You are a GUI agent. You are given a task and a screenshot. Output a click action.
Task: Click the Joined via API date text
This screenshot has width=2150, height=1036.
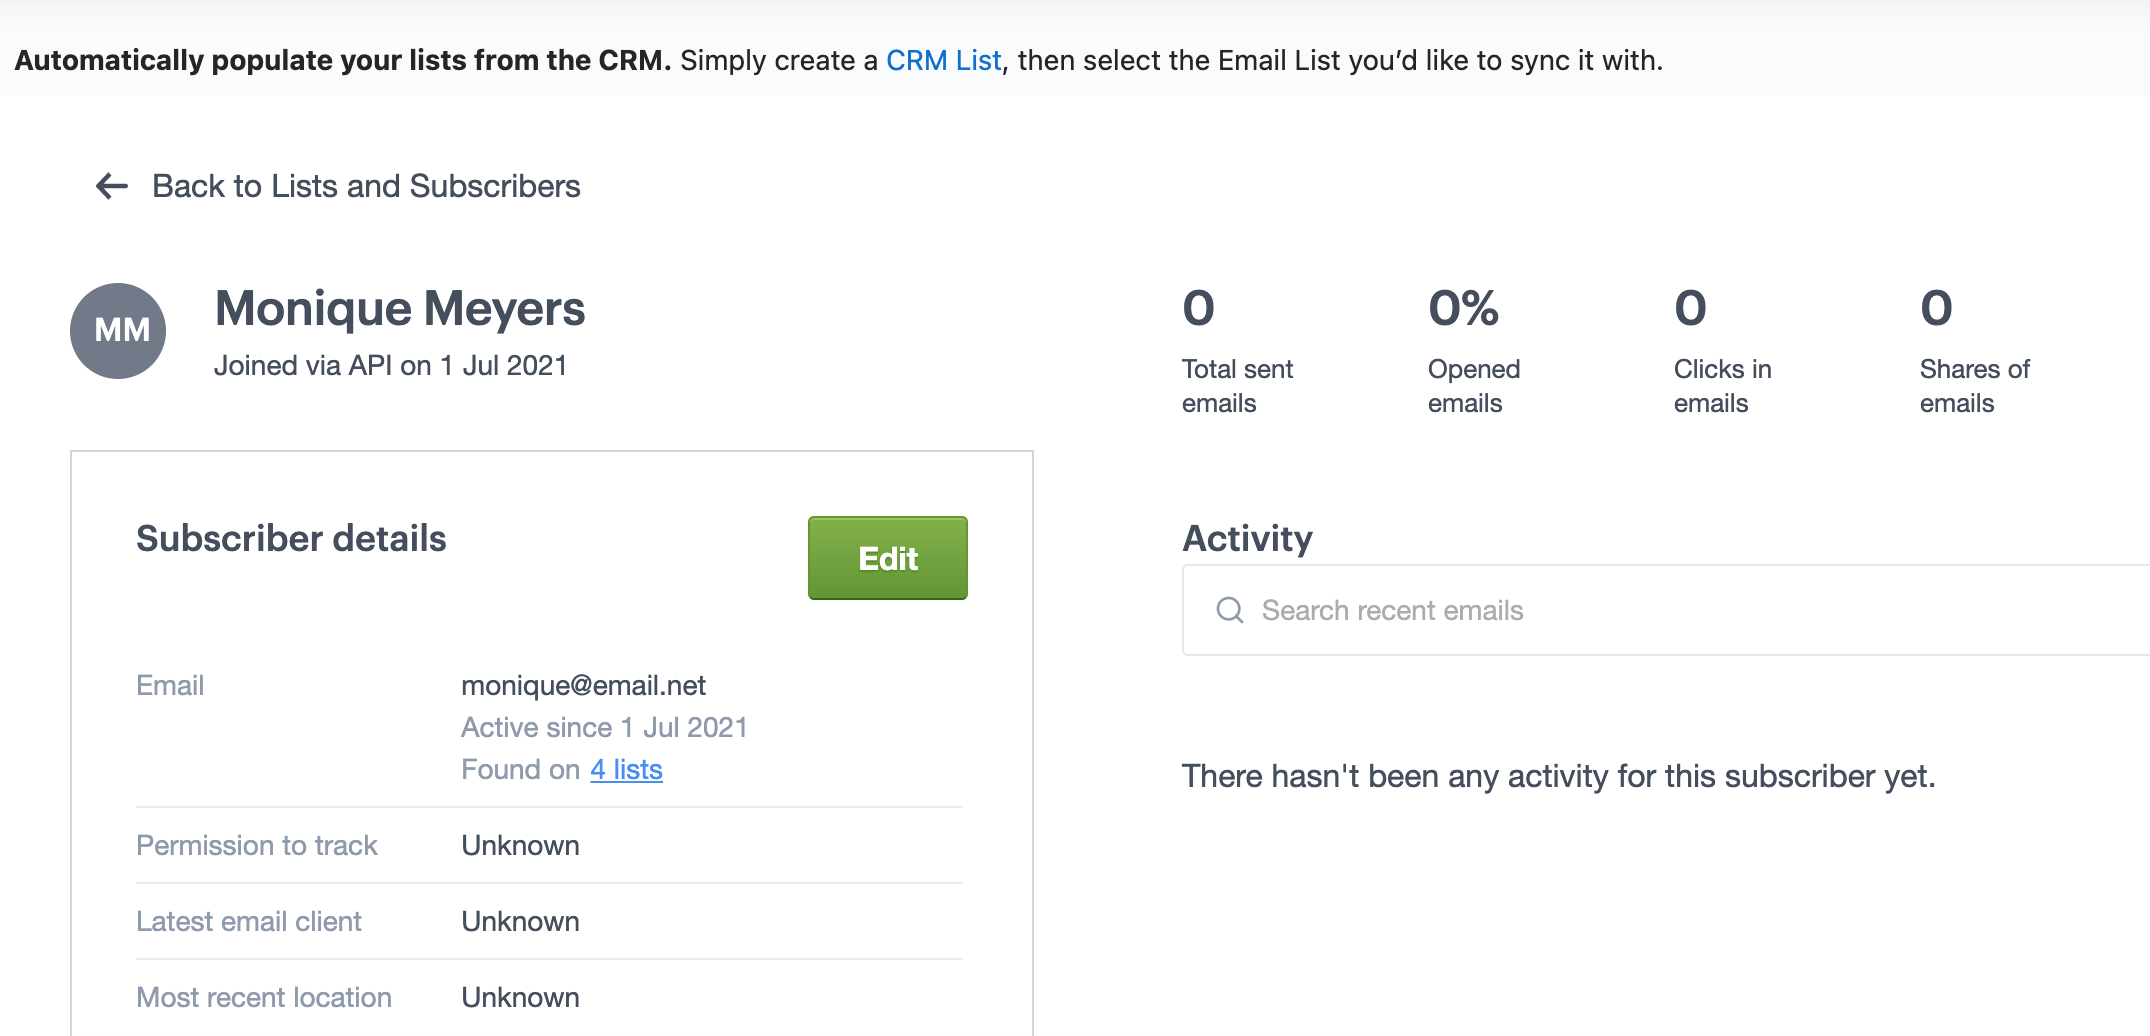390,365
